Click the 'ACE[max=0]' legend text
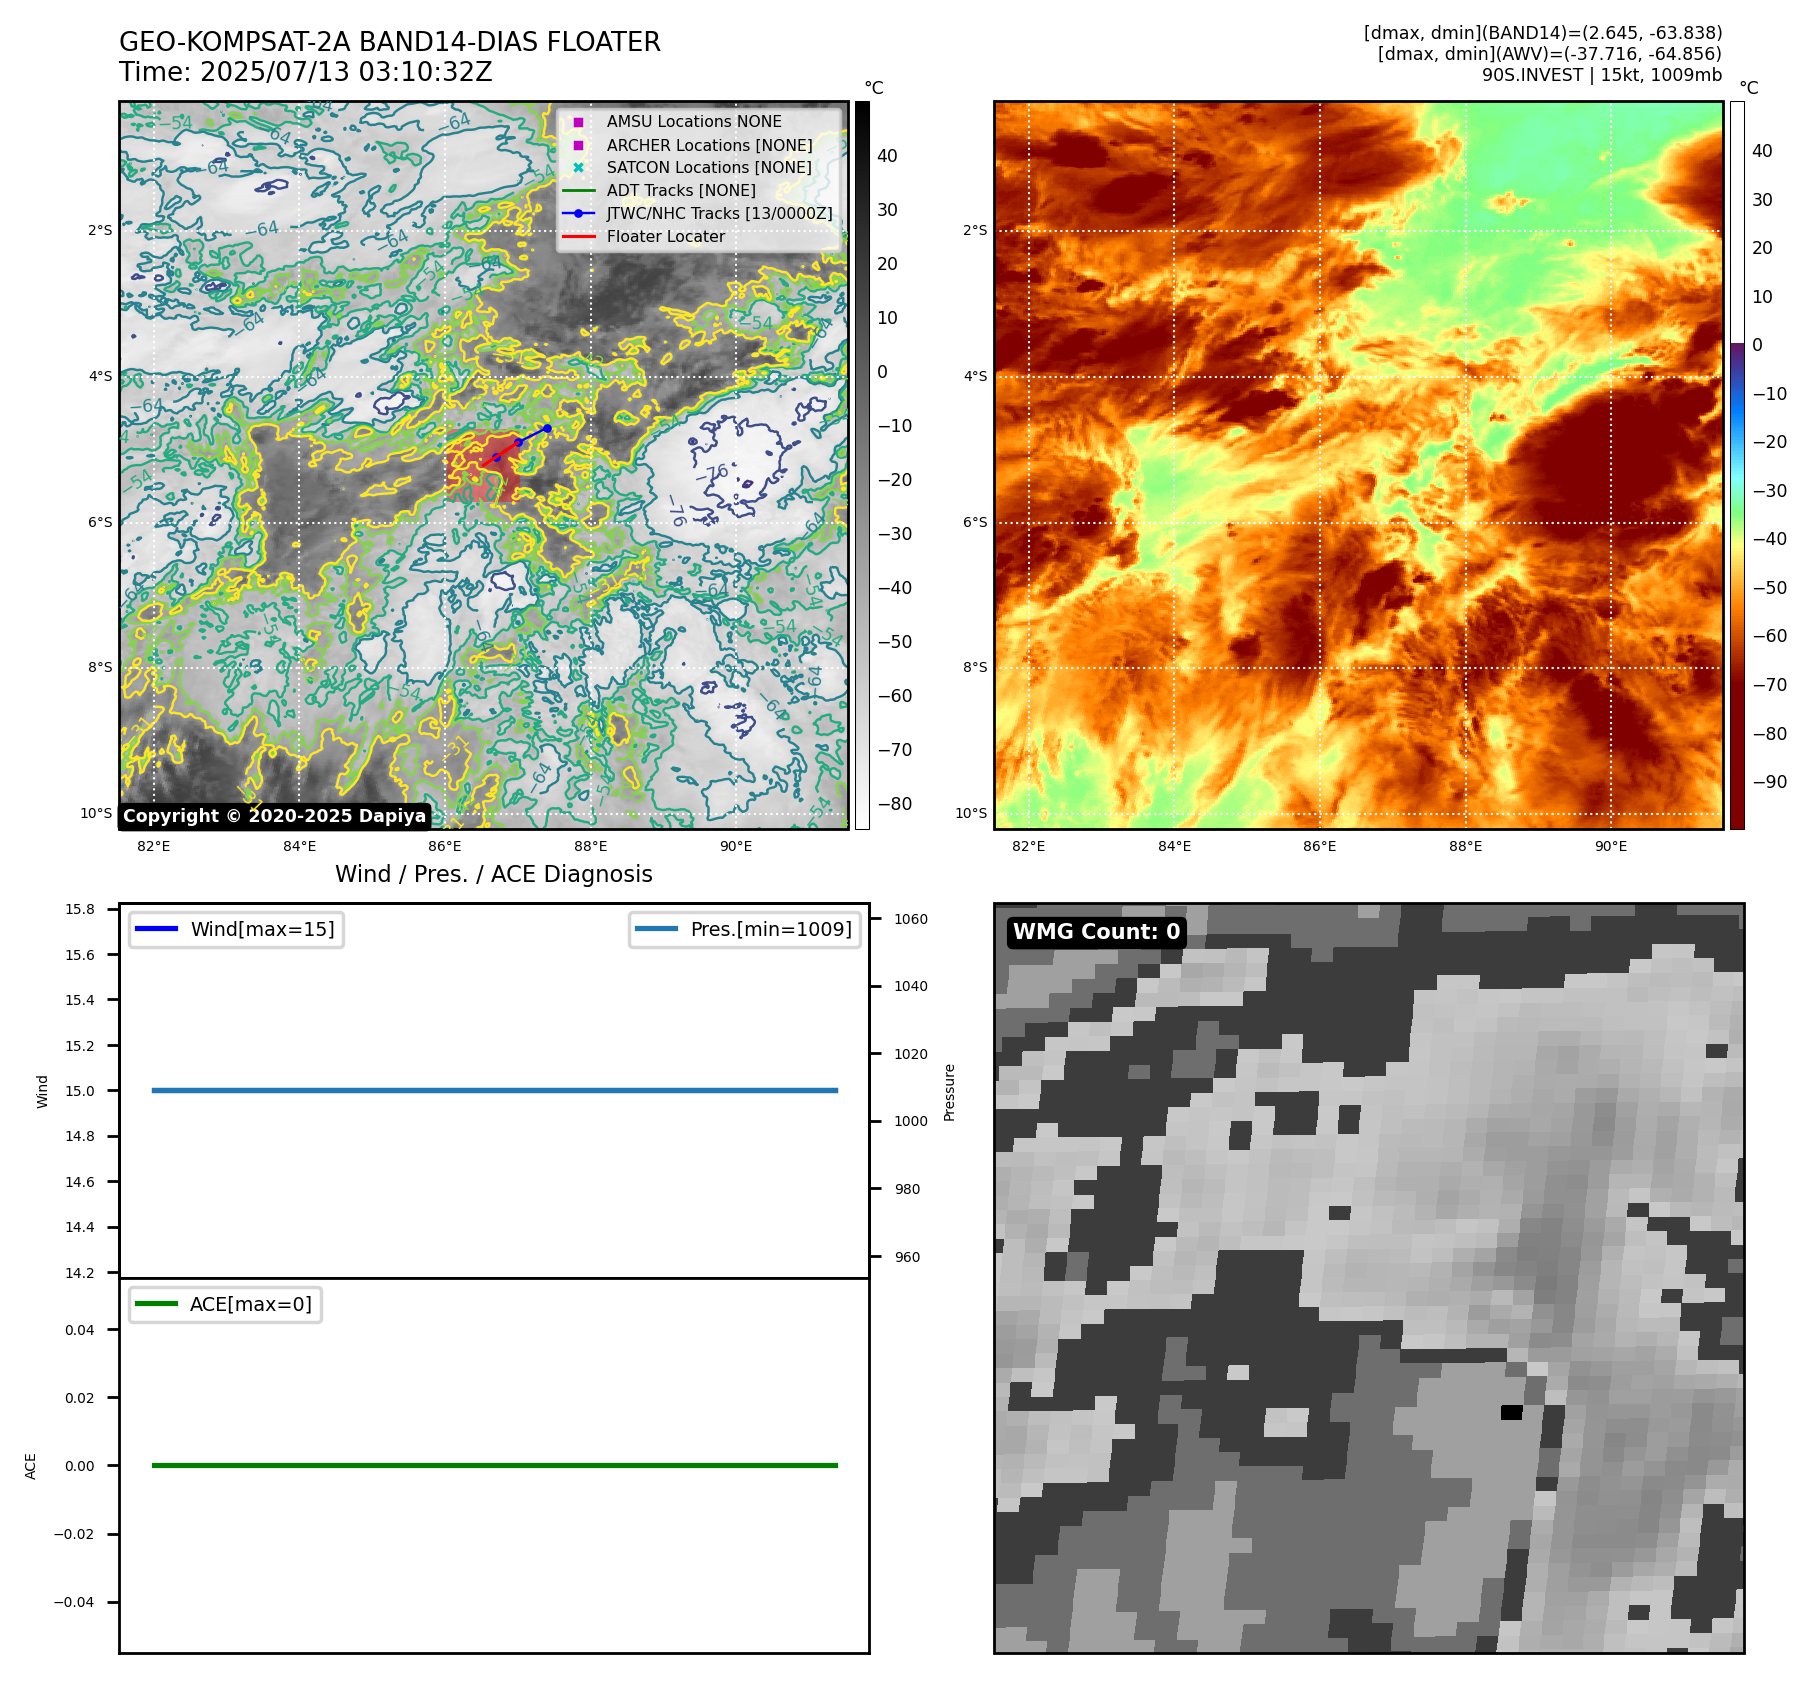The height and width of the screenshot is (1690, 1813). [251, 1304]
